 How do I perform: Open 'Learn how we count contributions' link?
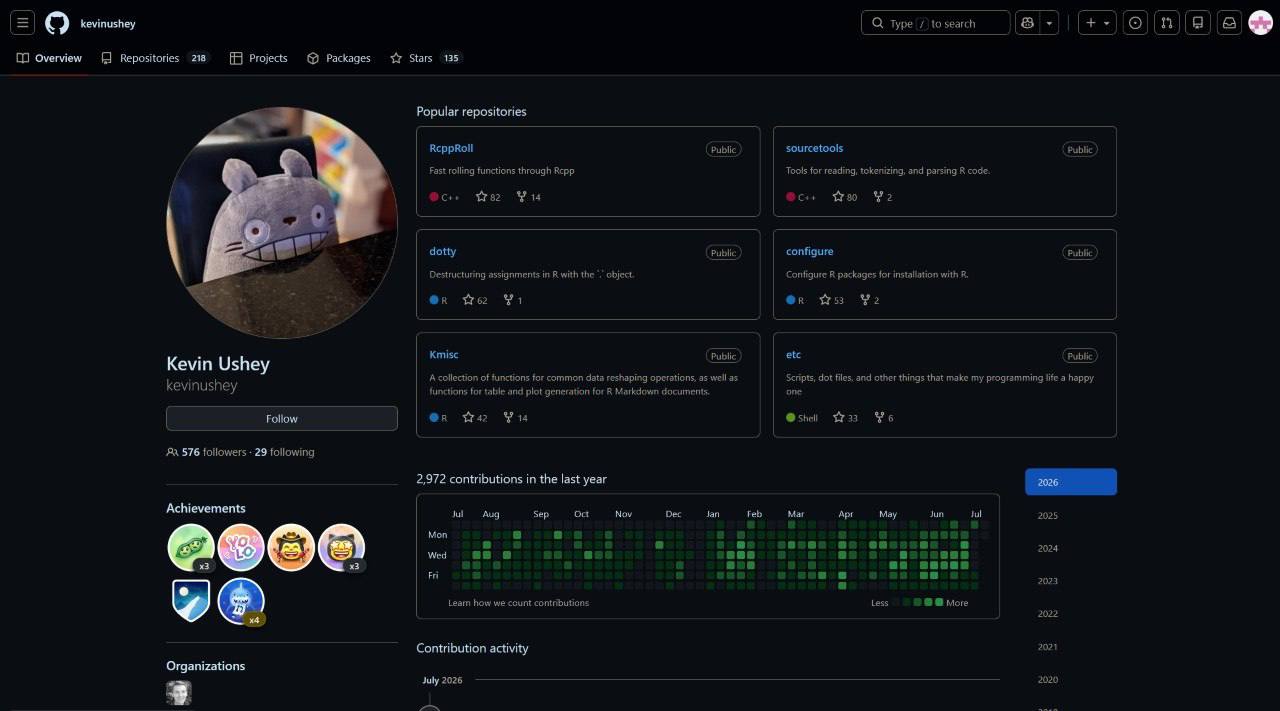(518, 603)
